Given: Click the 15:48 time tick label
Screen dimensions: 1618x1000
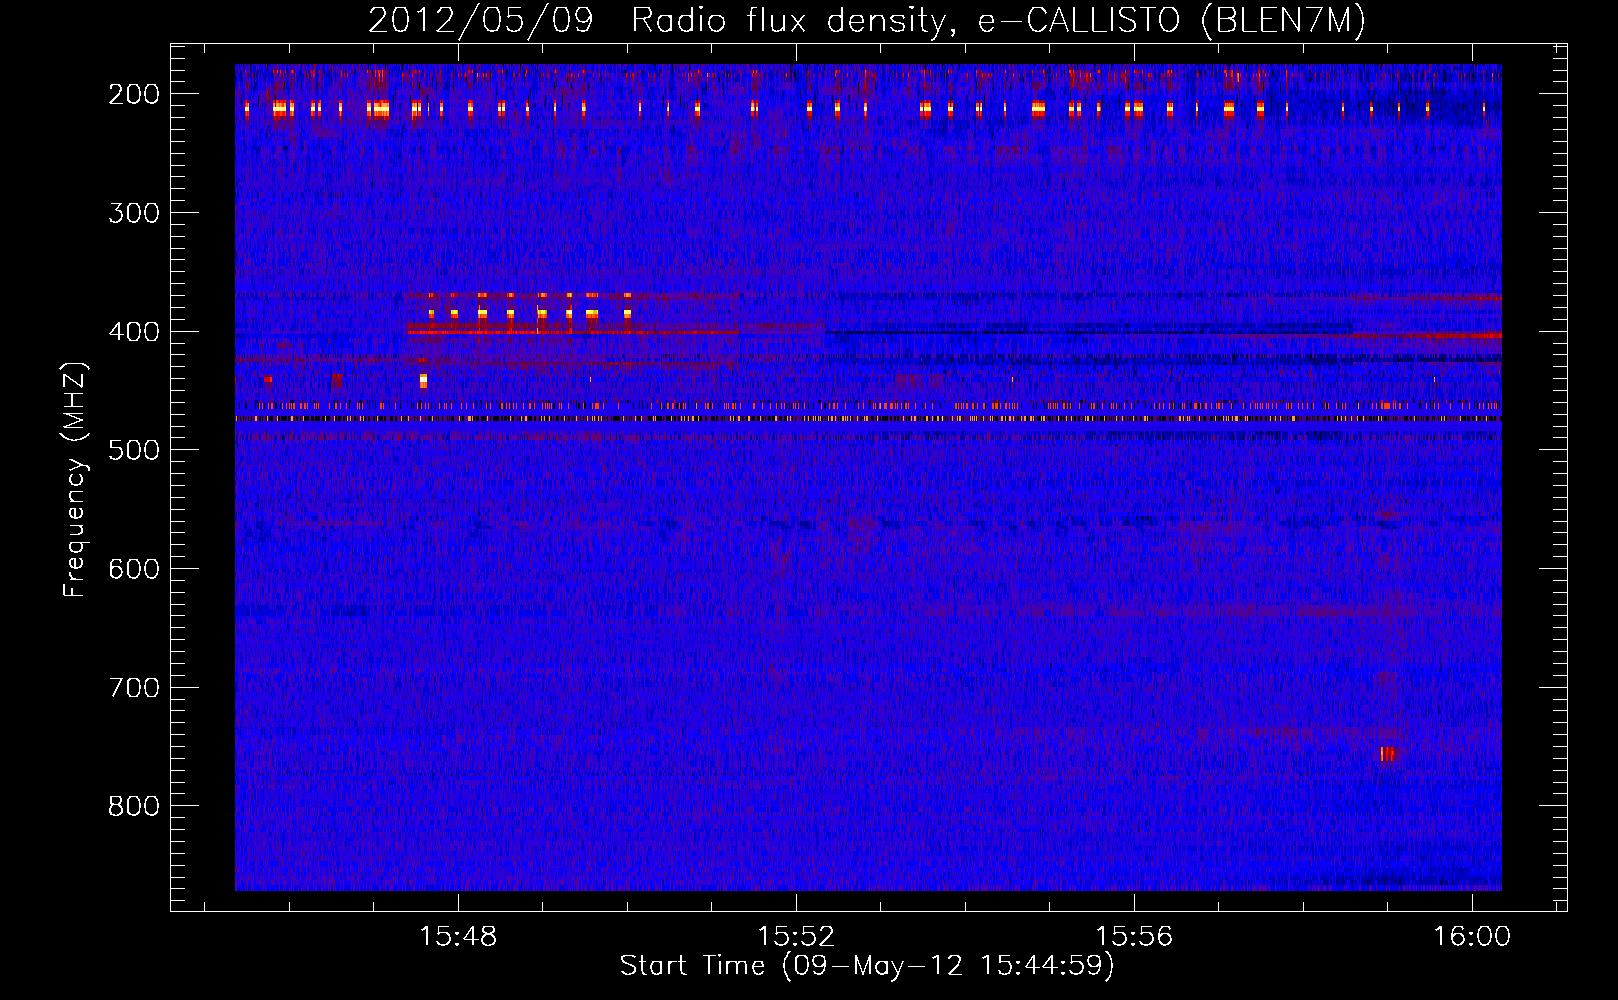Looking at the screenshot, I should 458,937.
